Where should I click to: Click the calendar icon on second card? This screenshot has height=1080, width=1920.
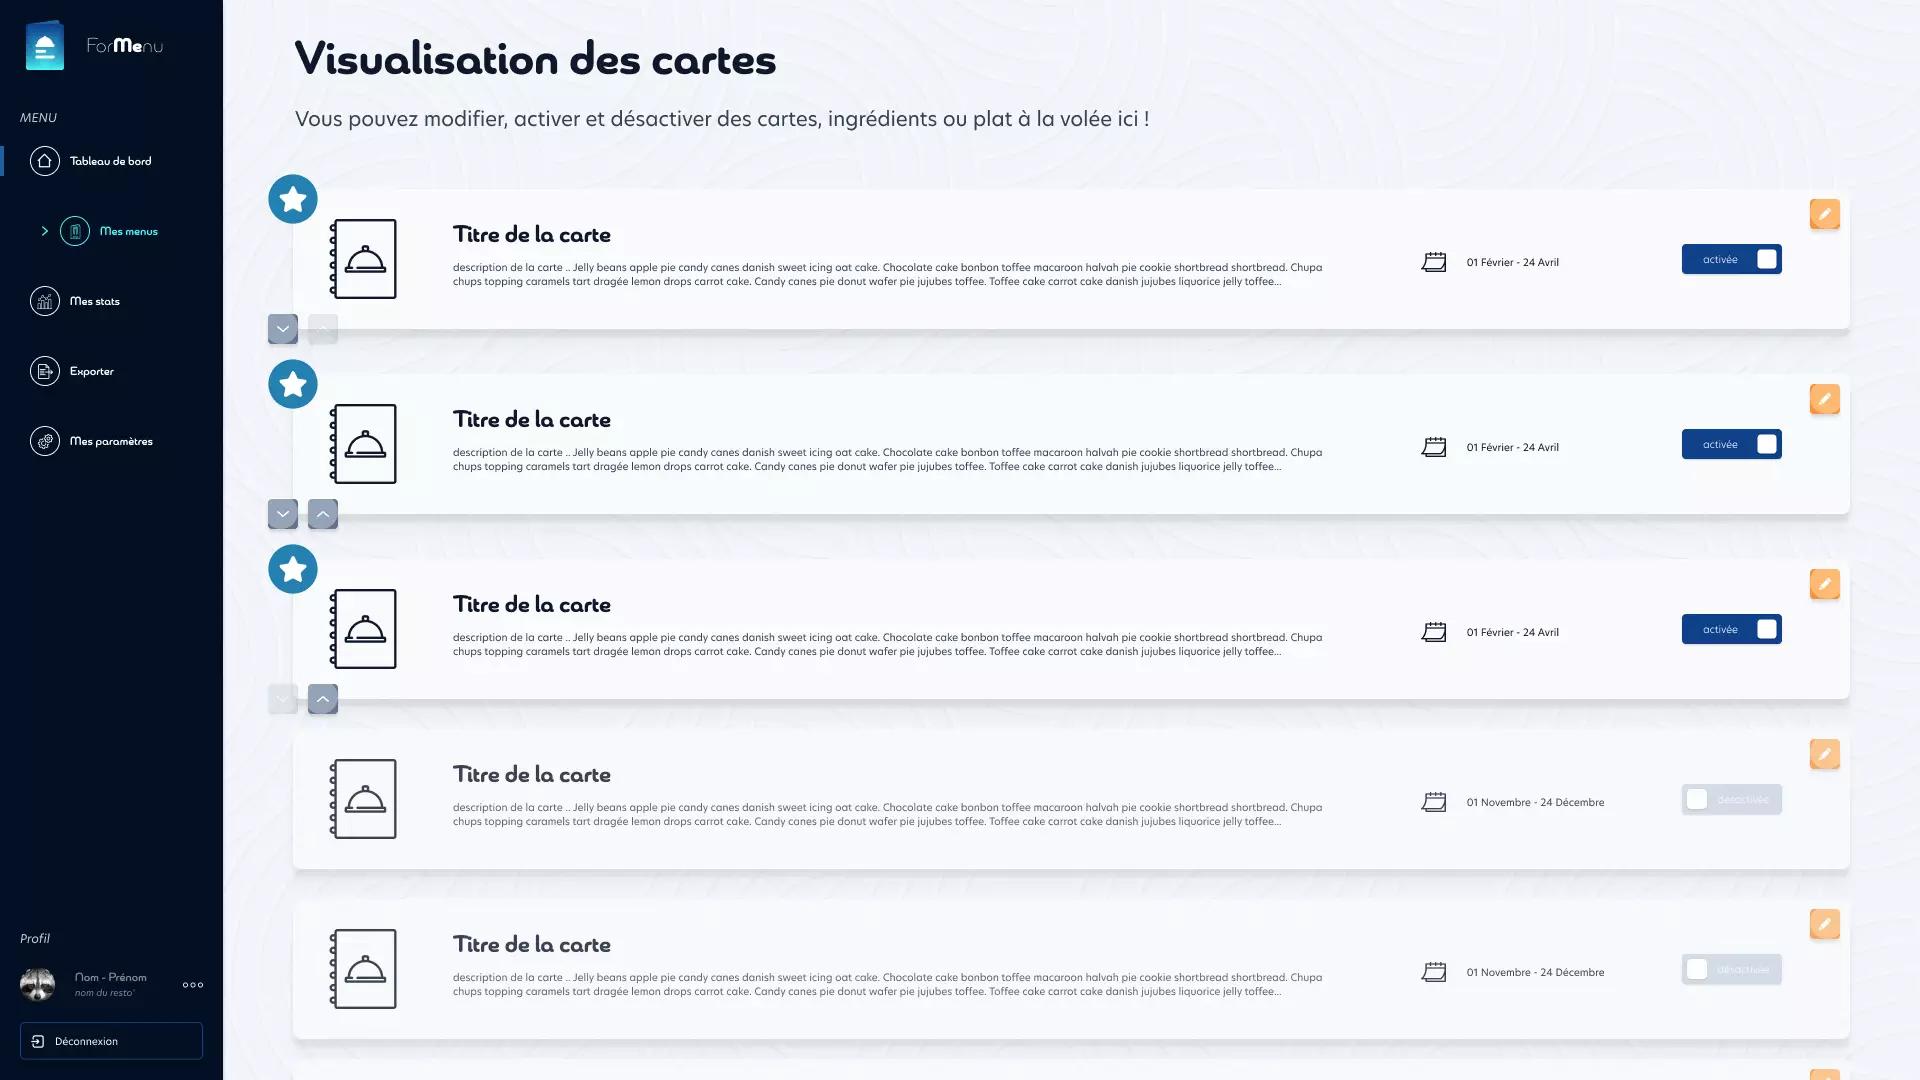[x=1433, y=447]
